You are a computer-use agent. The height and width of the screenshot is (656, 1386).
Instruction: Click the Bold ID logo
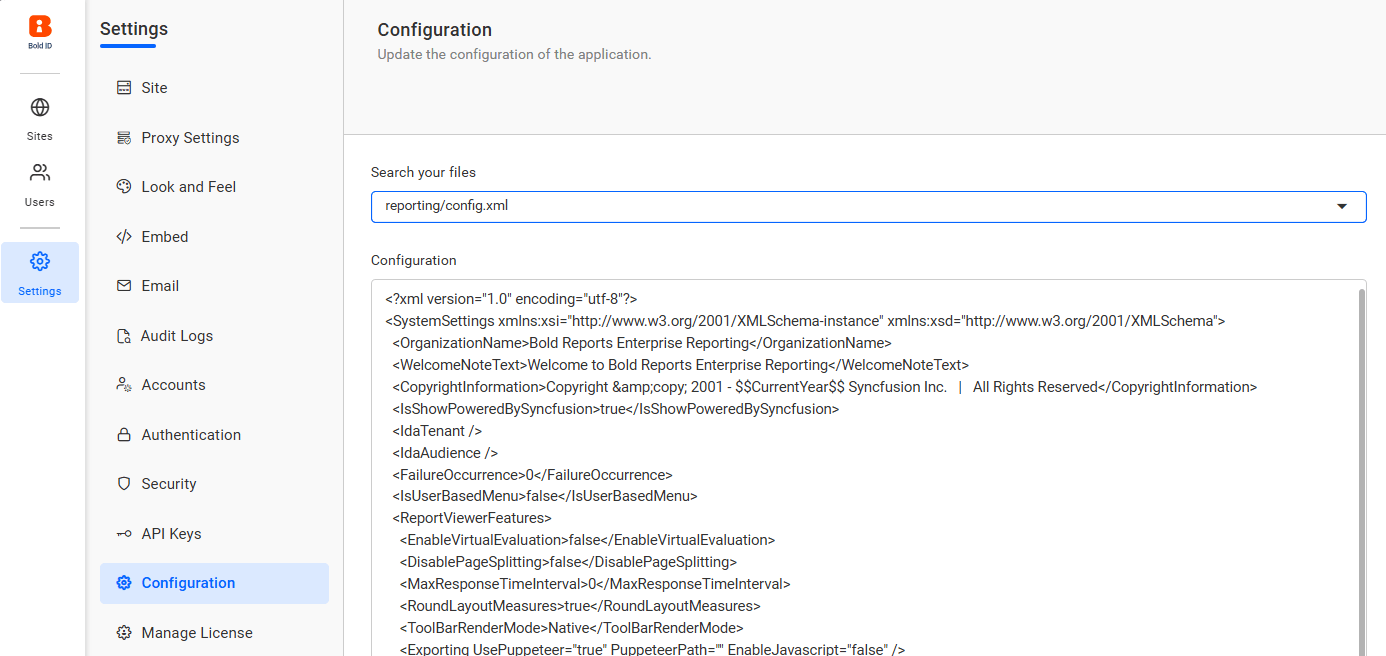point(40,33)
